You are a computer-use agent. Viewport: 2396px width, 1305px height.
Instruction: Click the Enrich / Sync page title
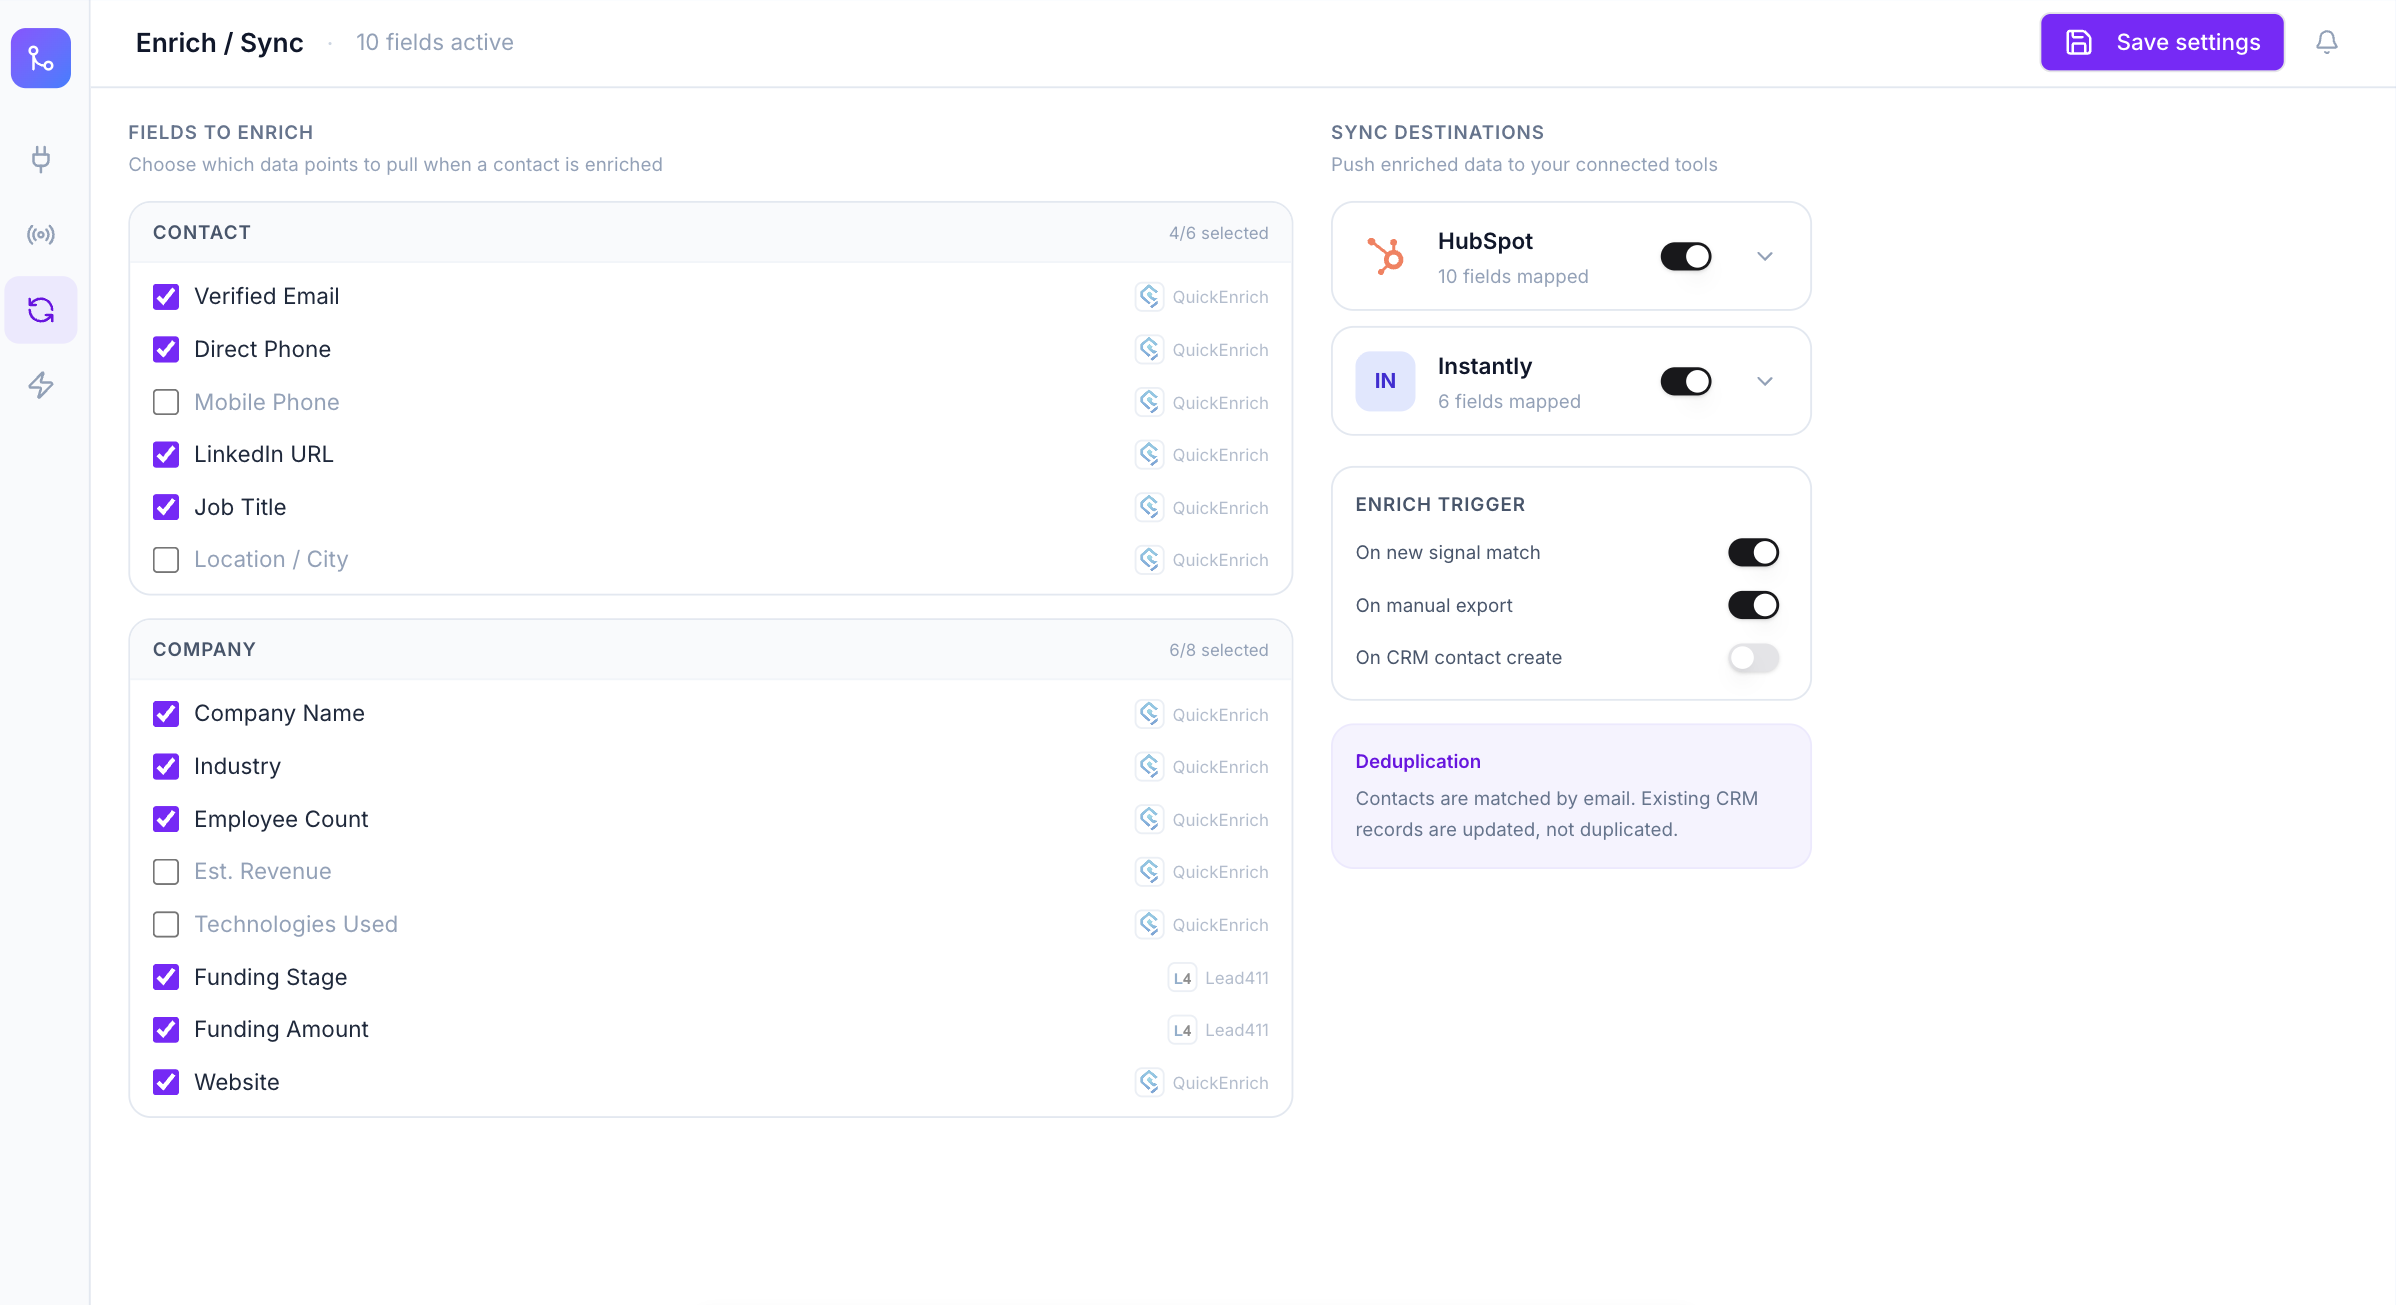point(220,42)
